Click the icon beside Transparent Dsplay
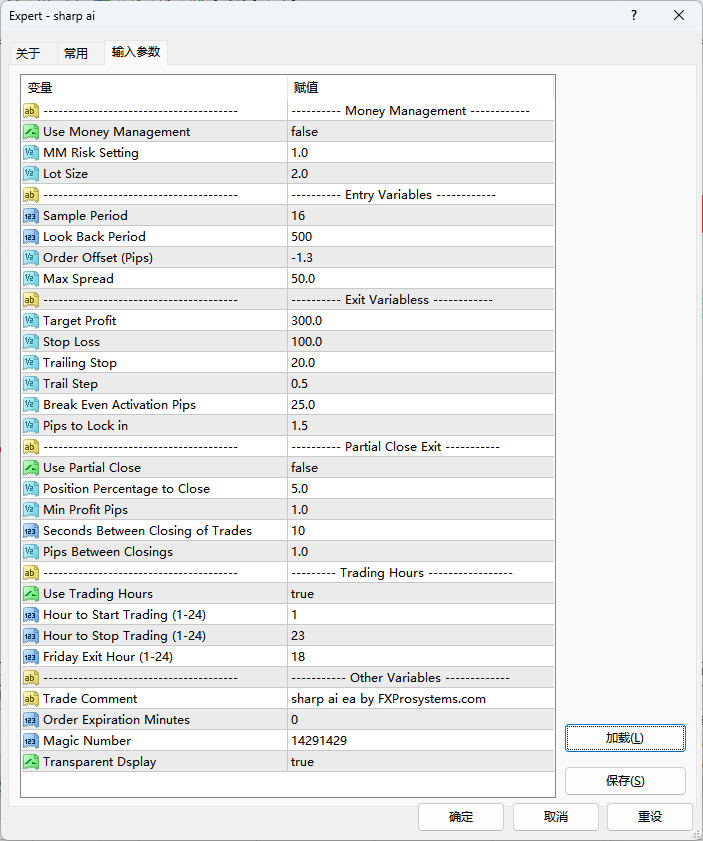 31,762
